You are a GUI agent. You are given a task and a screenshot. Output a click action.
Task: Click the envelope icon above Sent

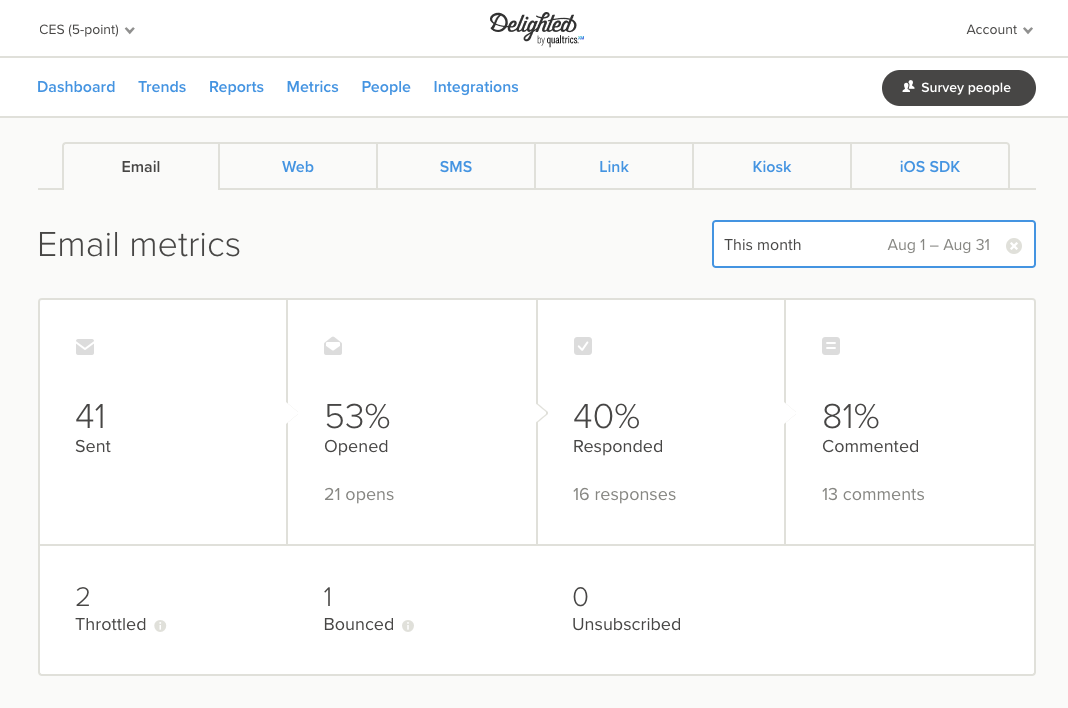tap(85, 347)
